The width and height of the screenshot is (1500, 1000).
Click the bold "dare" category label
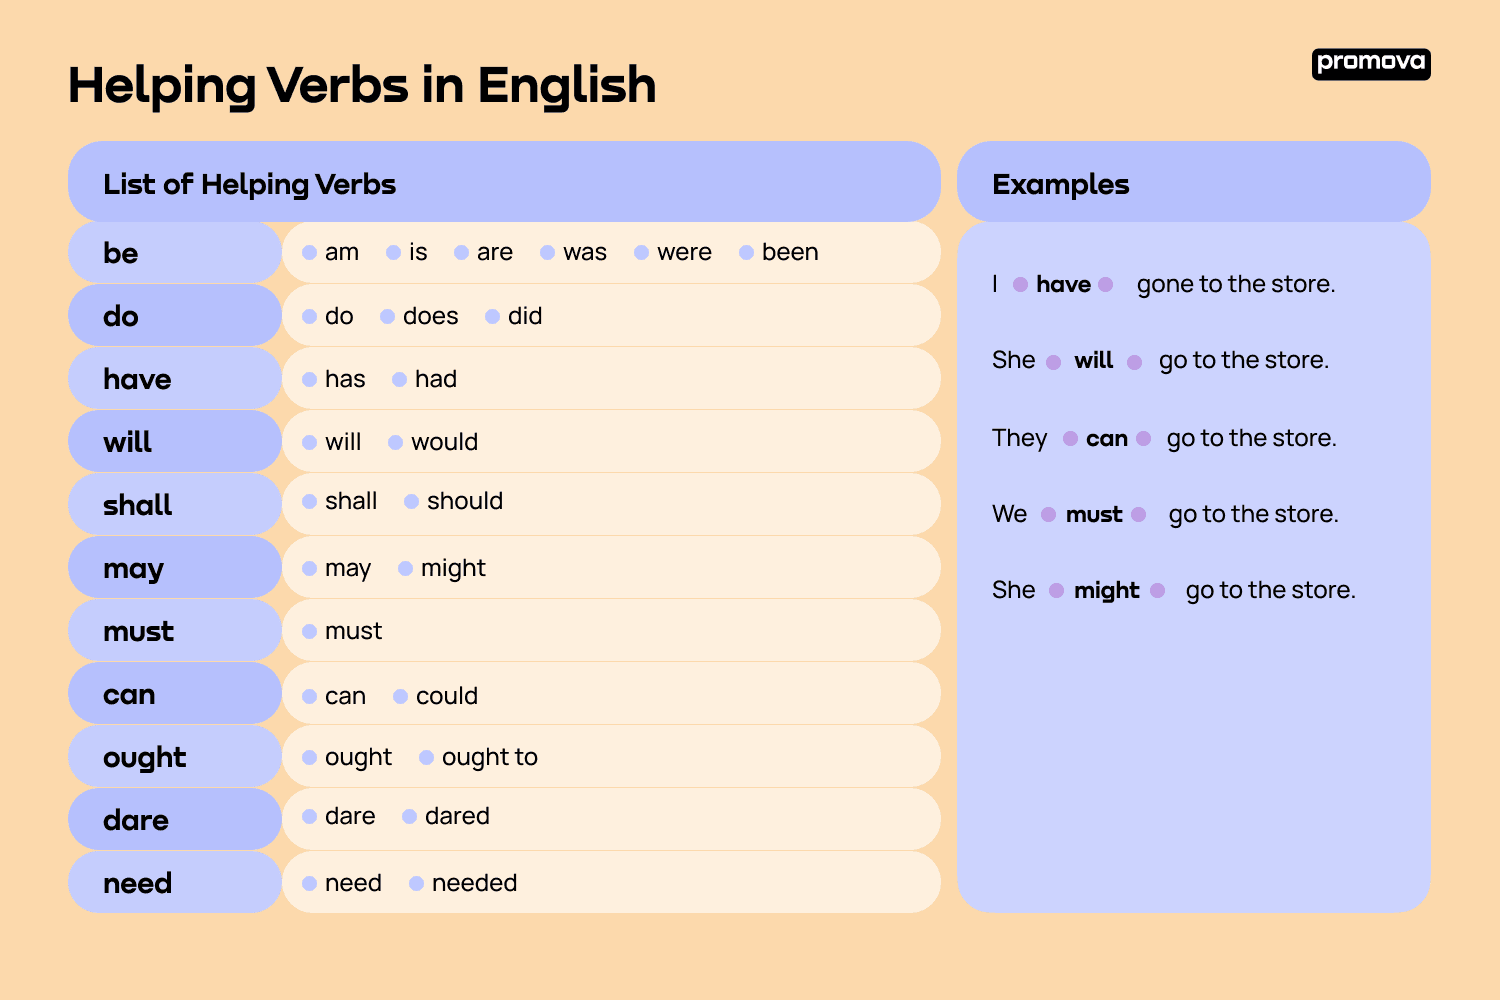click(x=136, y=820)
